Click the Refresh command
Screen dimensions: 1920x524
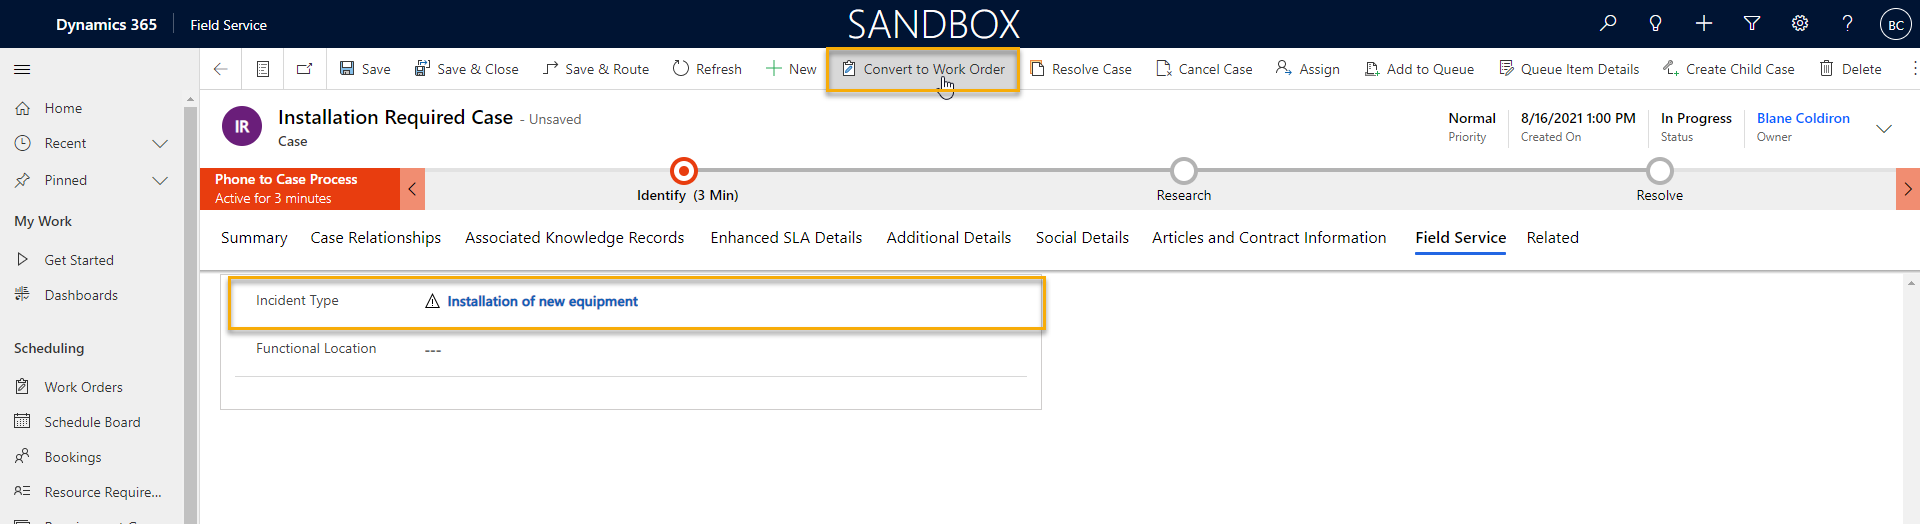pos(707,69)
